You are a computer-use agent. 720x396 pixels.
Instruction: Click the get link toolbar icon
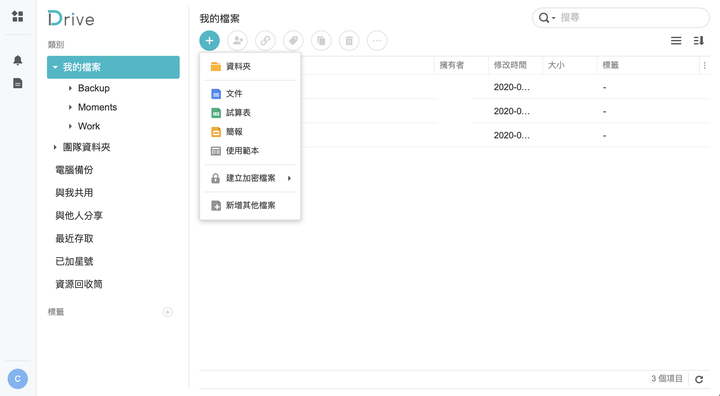[265, 41]
